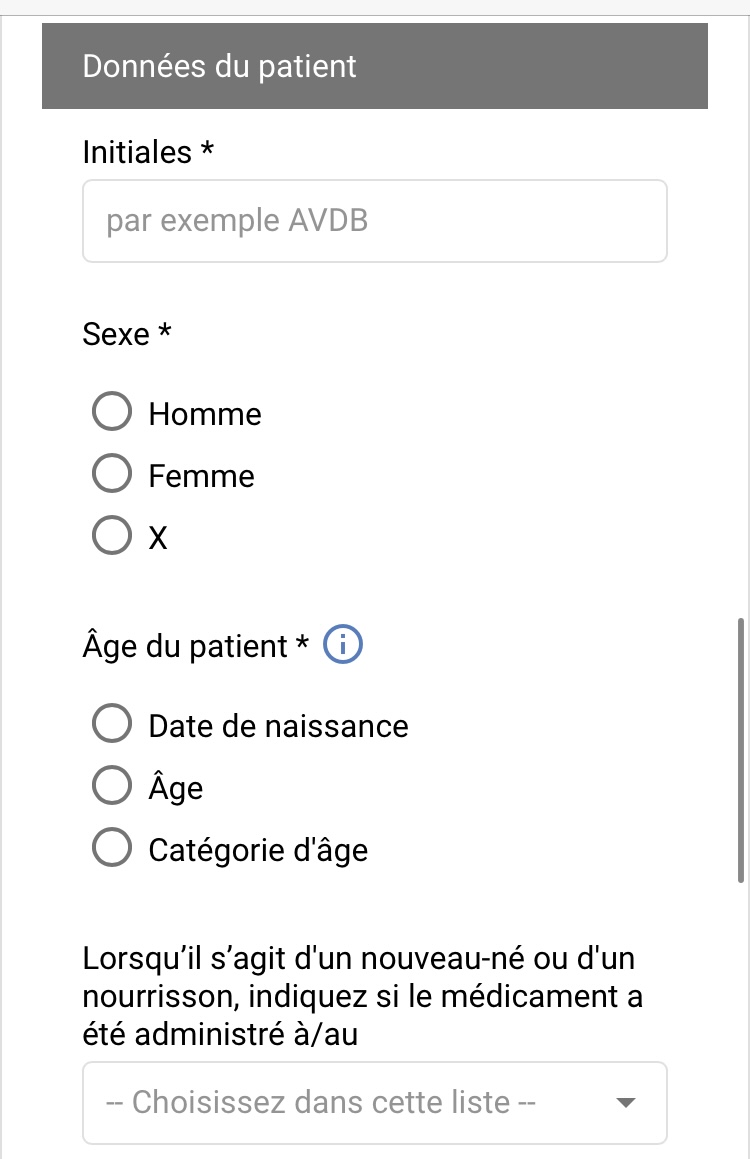Click the dropdown arrow in the list field
This screenshot has height=1159, width=750.
[626, 1103]
